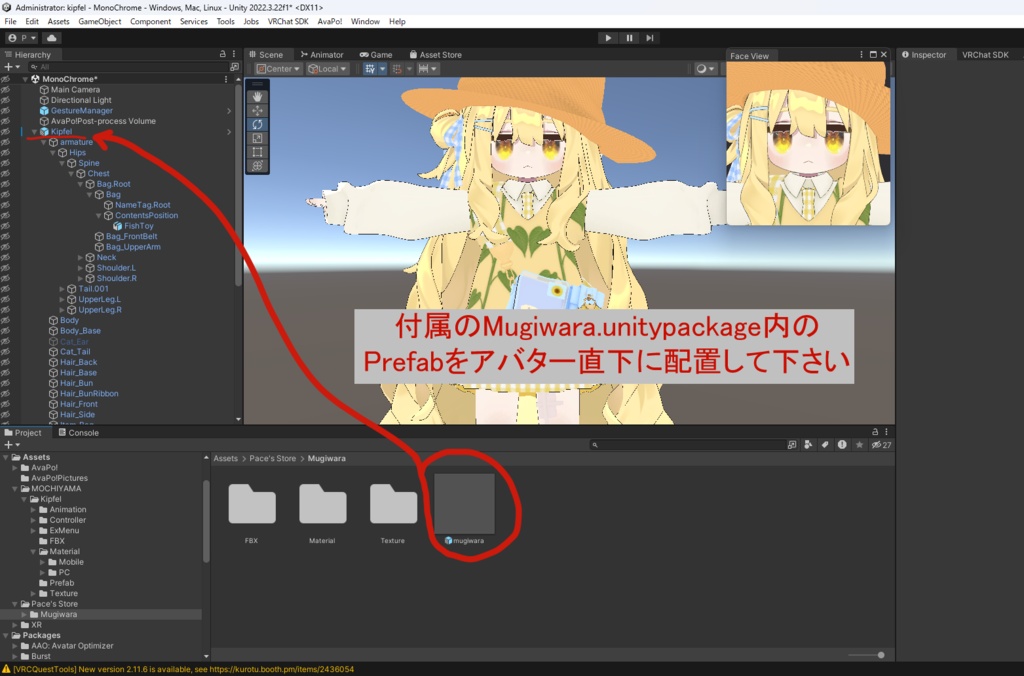Select the Rect tool in scene toolbar
Screen dimensions: 1024x676
coord(257,152)
